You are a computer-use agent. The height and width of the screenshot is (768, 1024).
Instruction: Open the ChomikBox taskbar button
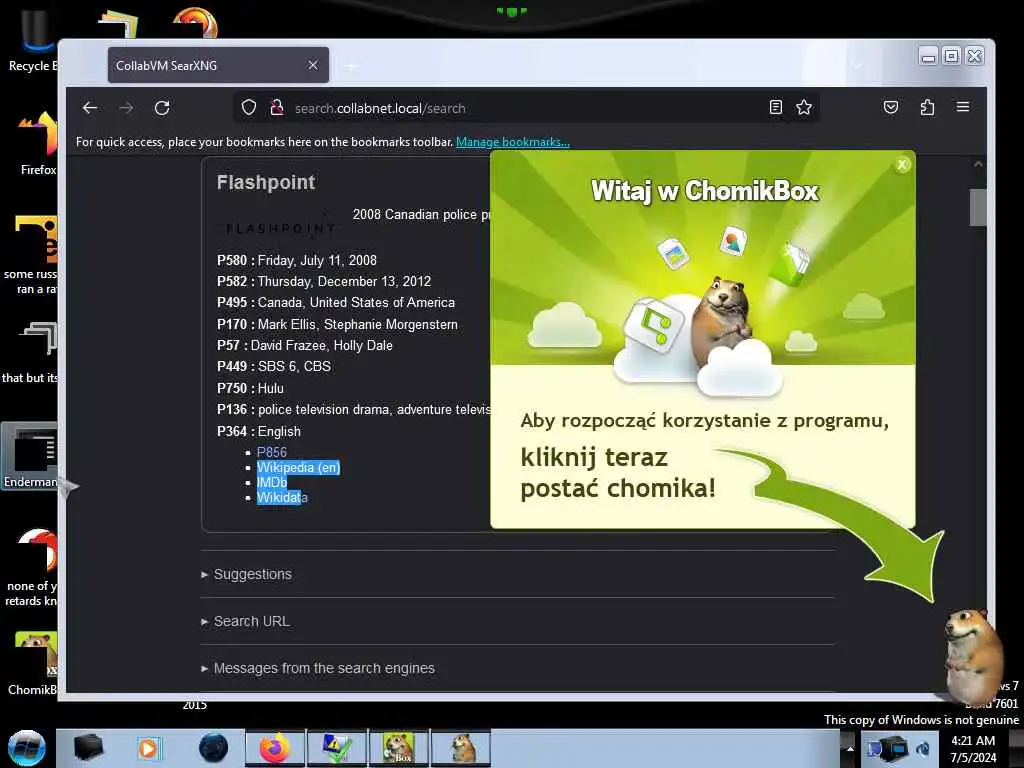(x=399, y=748)
